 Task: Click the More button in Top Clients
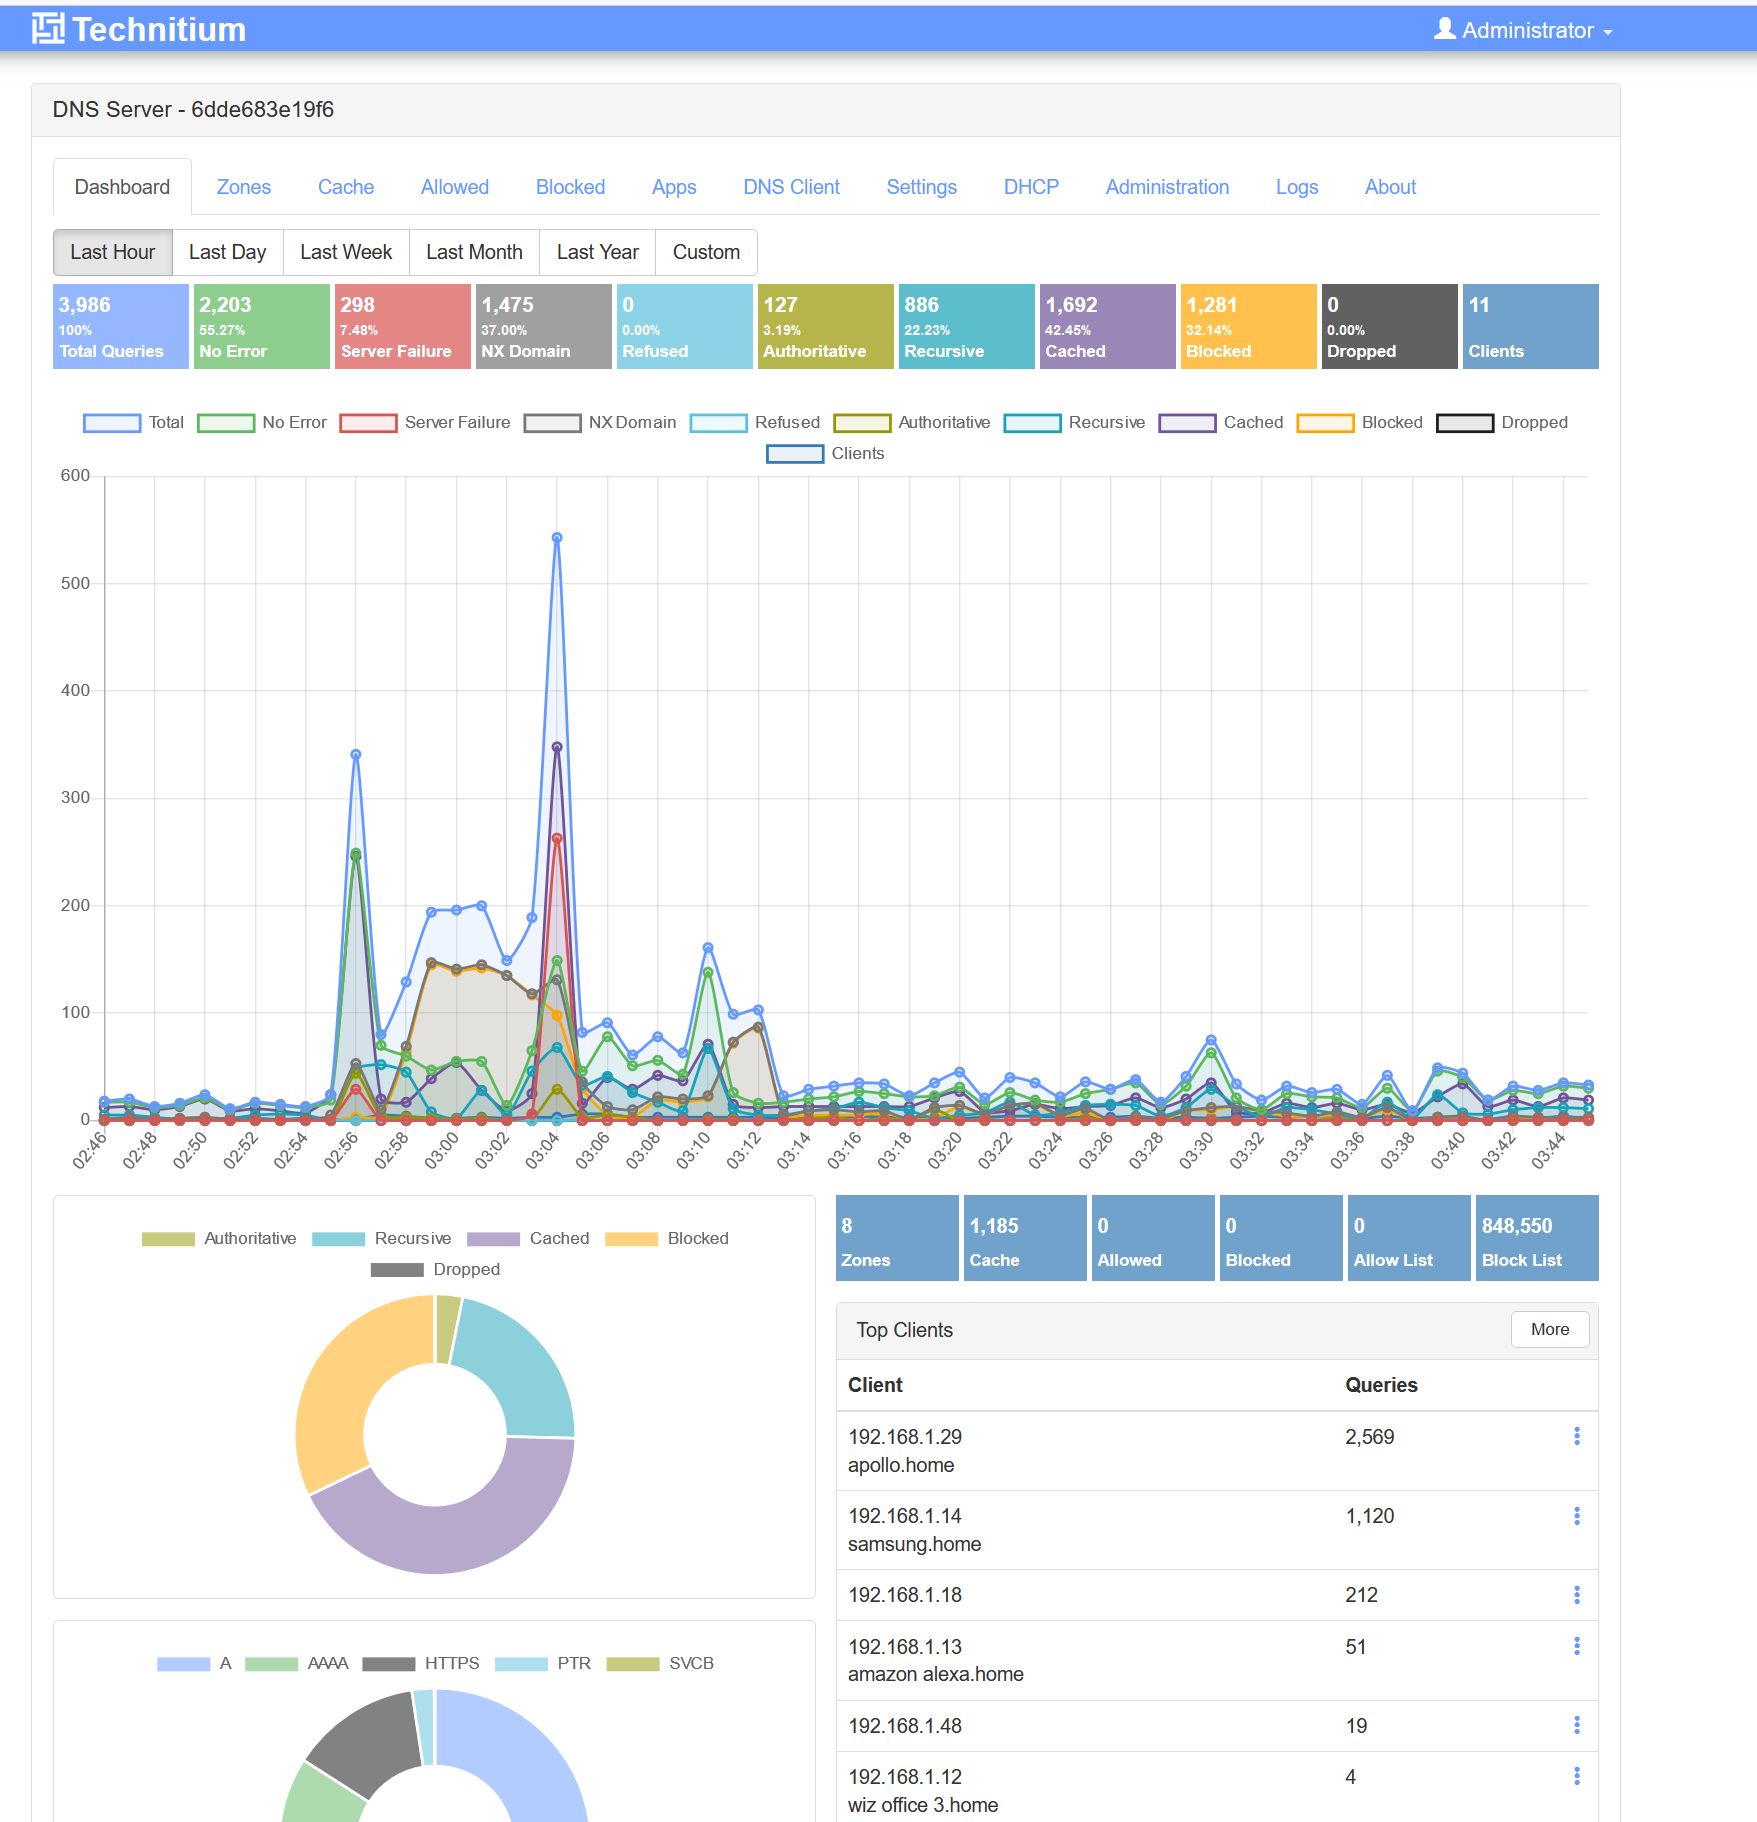1550,1329
